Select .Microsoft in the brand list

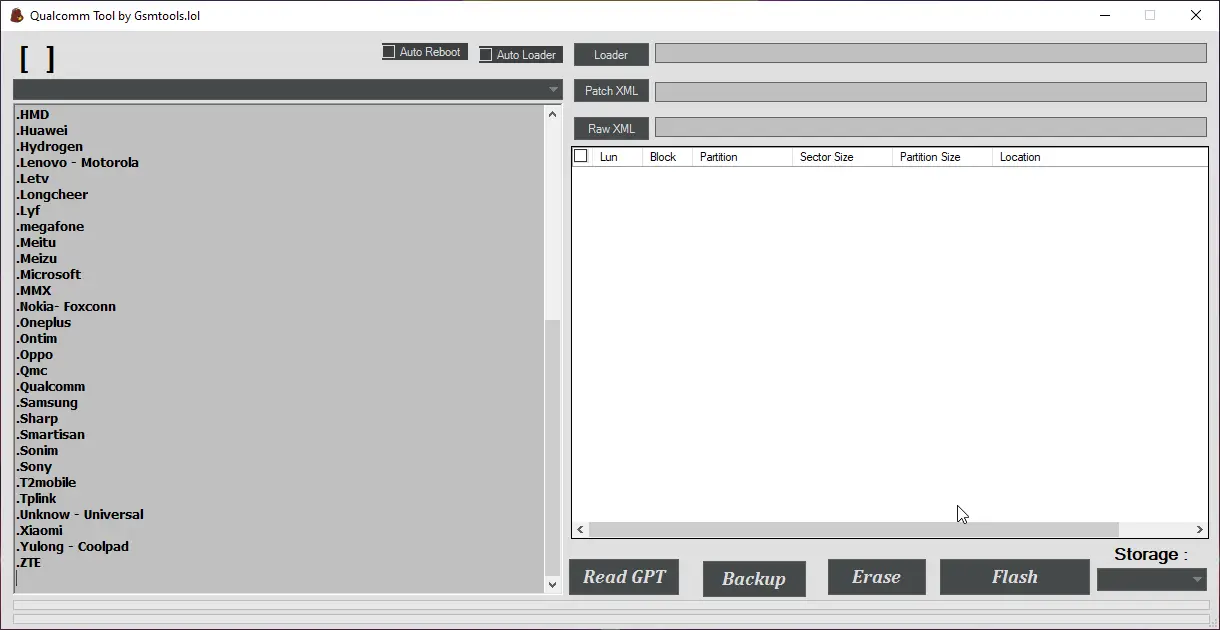pyautogui.click(x=49, y=274)
